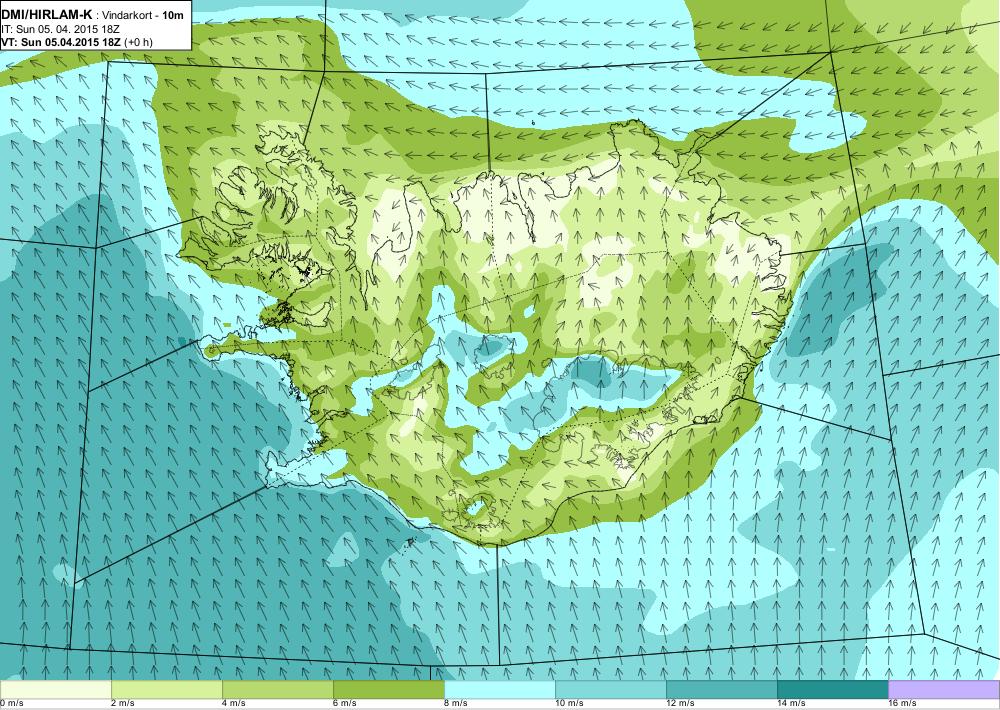The width and height of the screenshot is (1000, 710).
Task: Click the 8–10 m/s light cyan legend swatch
Action: [500, 690]
